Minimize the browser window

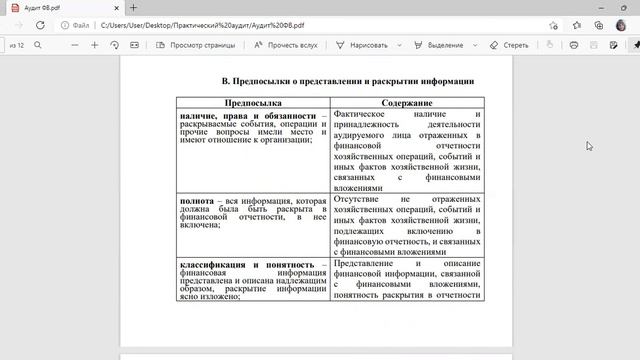pyautogui.click(x=601, y=8)
